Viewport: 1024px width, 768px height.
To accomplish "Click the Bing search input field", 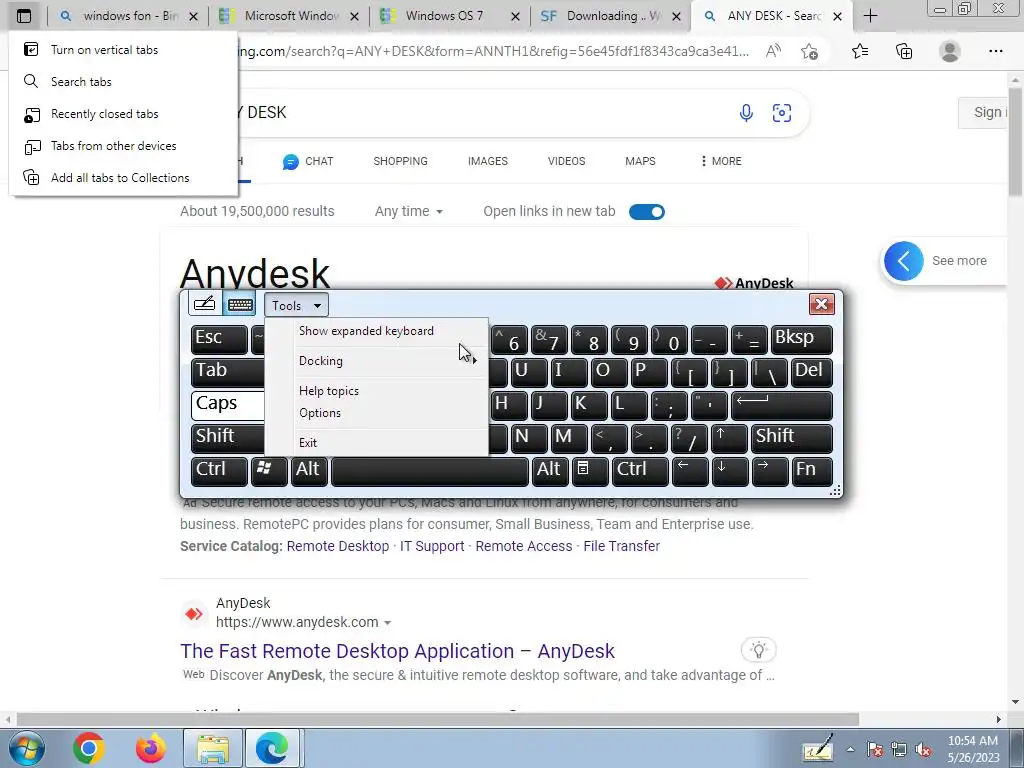I will (x=483, y=112).
